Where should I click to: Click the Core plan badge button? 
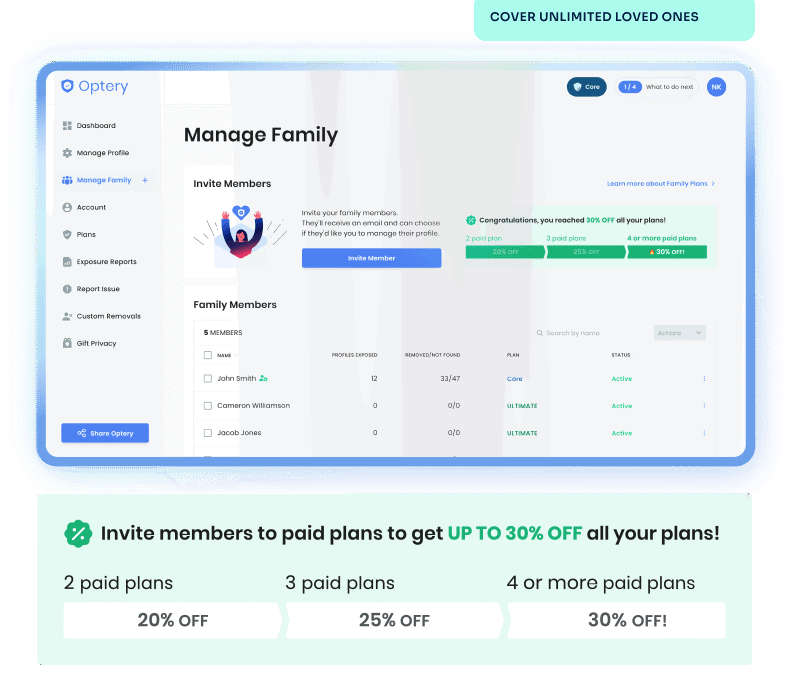tap(587, 87)
